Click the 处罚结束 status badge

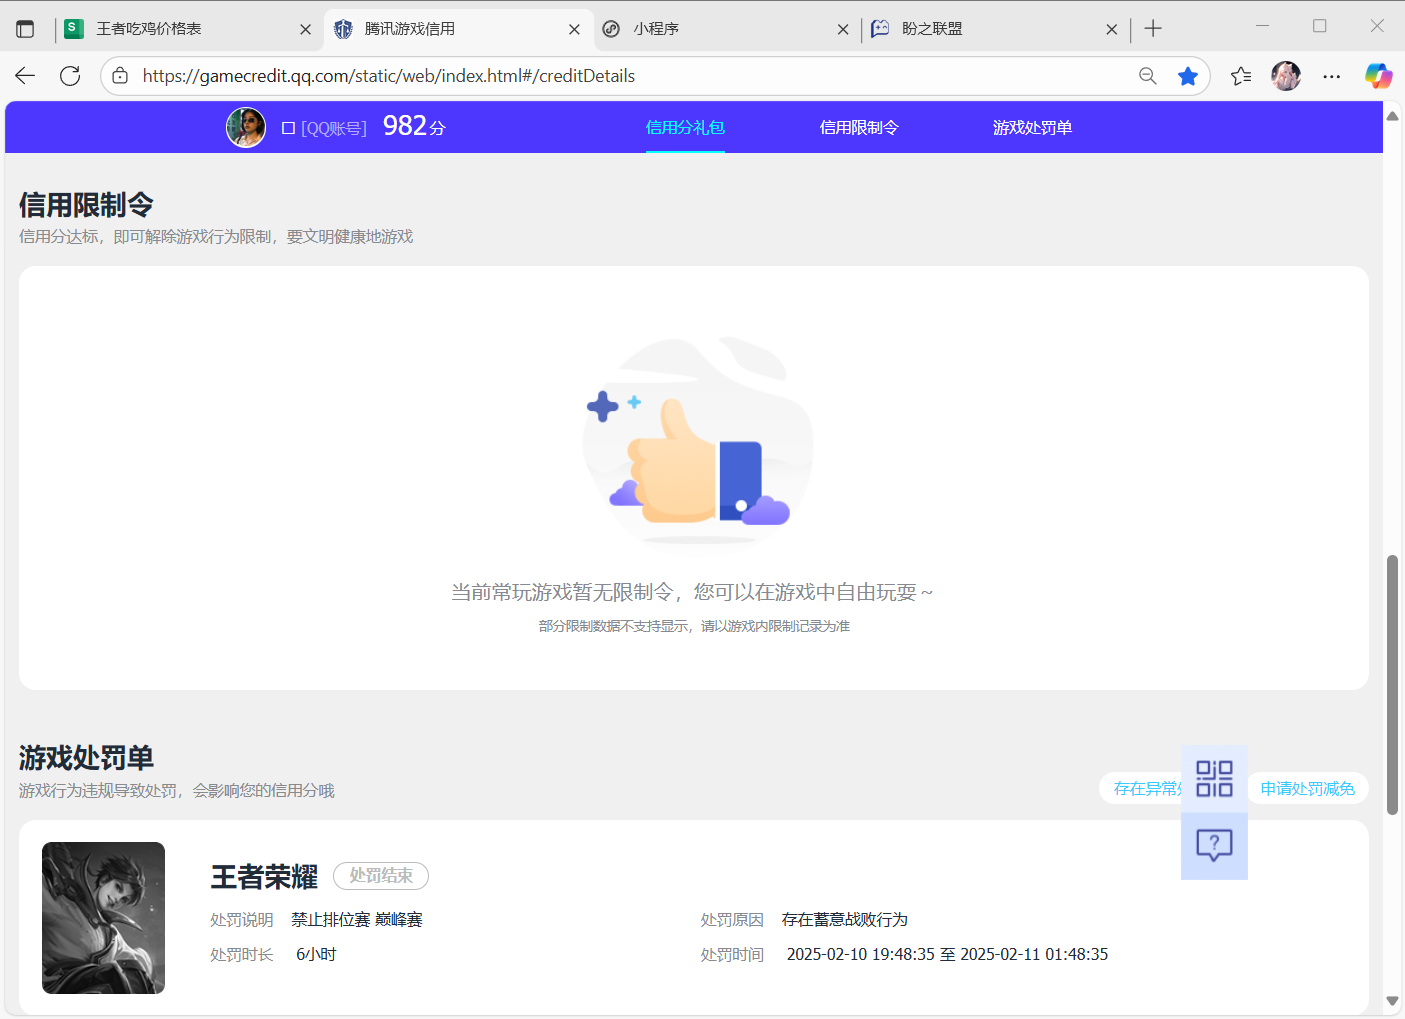tap(381, 876)
